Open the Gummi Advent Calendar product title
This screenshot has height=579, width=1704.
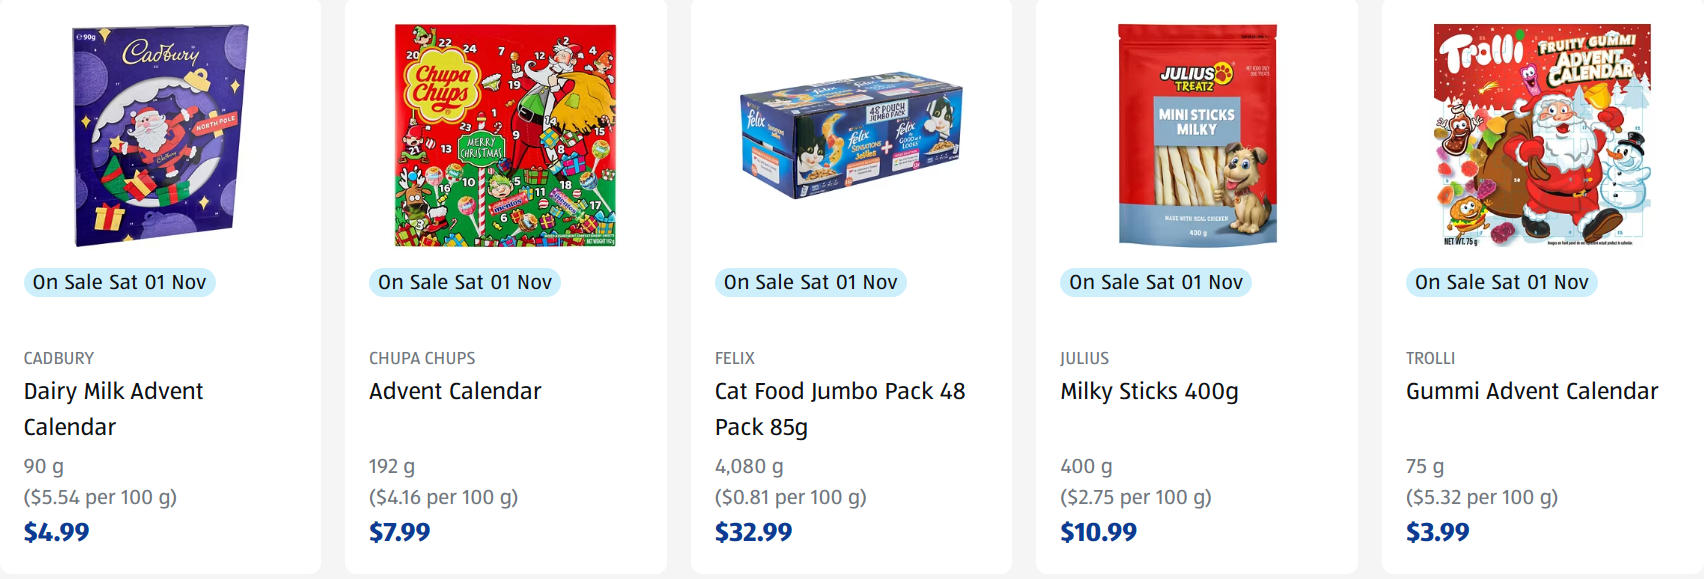pyautogui.click(x=1531, y=391)
